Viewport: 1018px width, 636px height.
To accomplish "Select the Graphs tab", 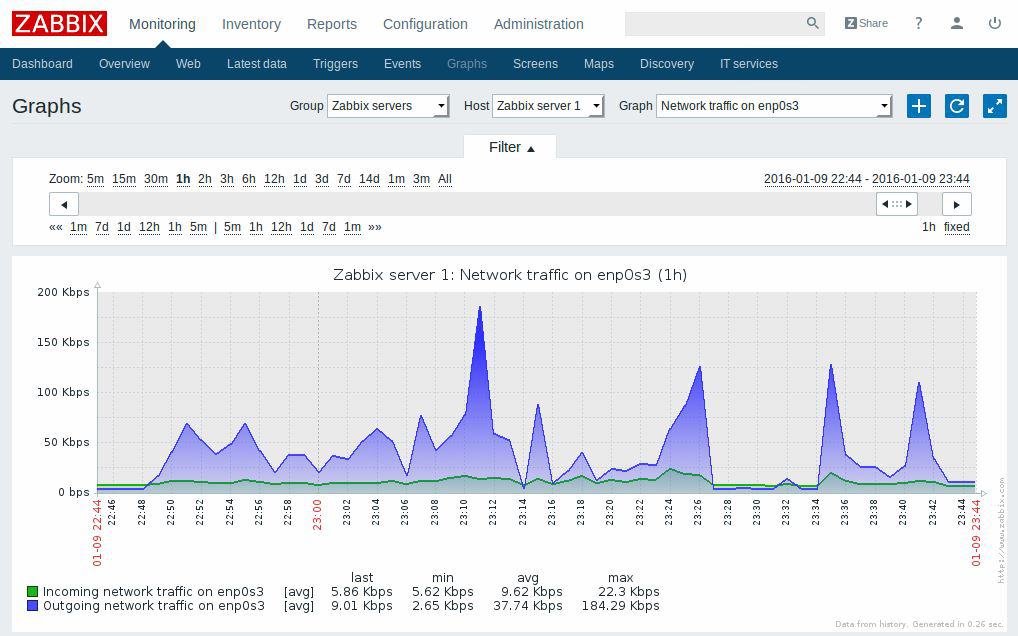I will [467, 64].
